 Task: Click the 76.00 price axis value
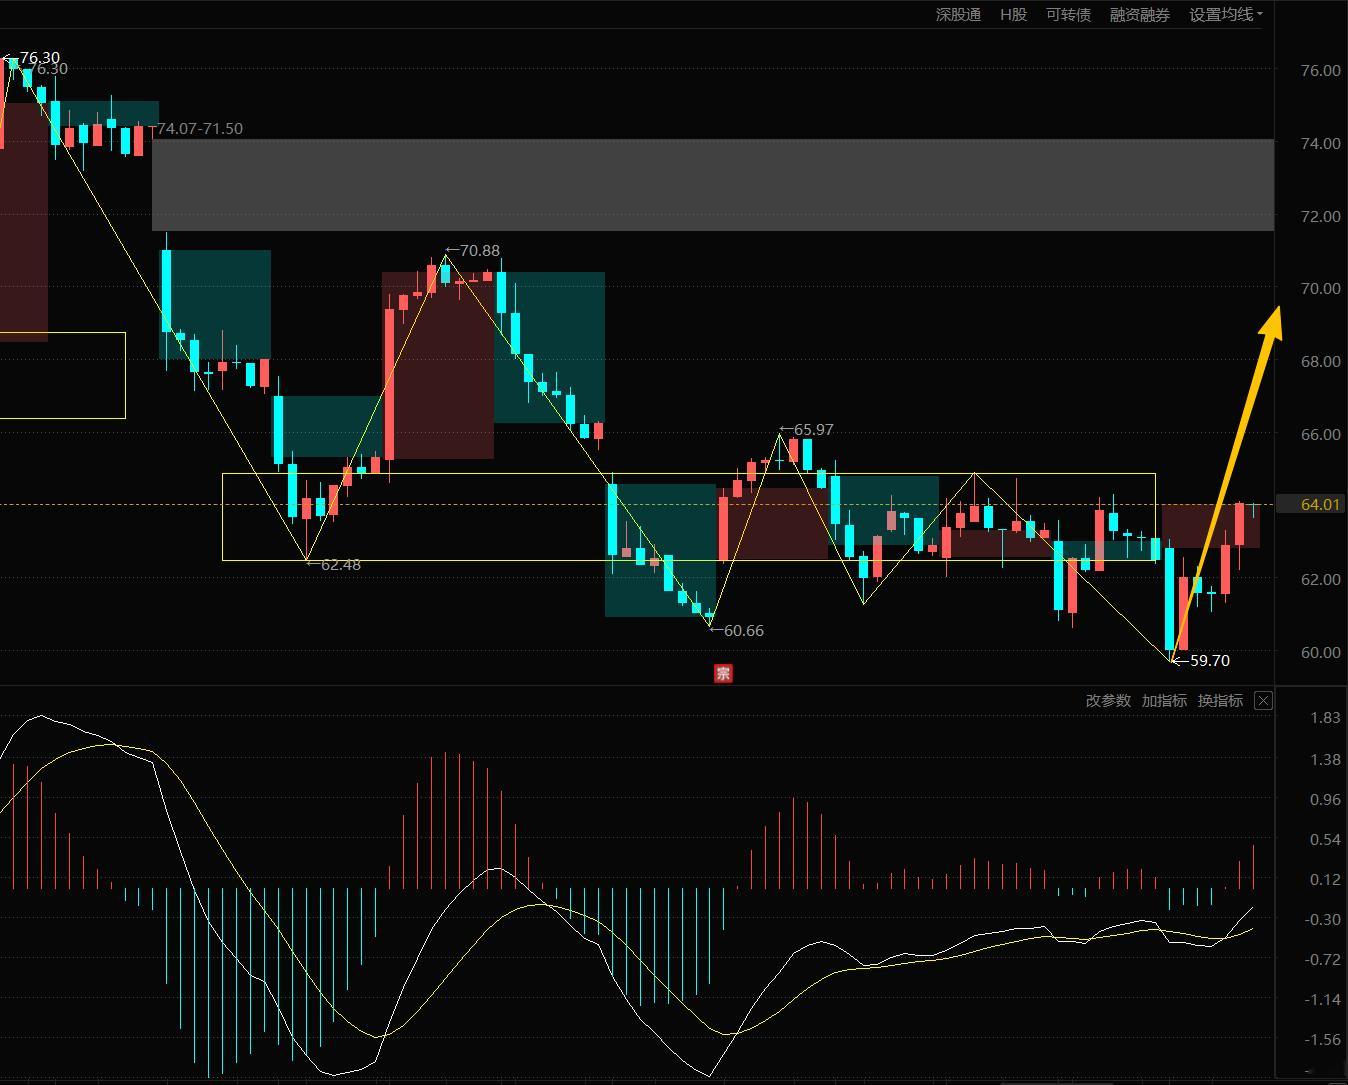[1320, 70]
